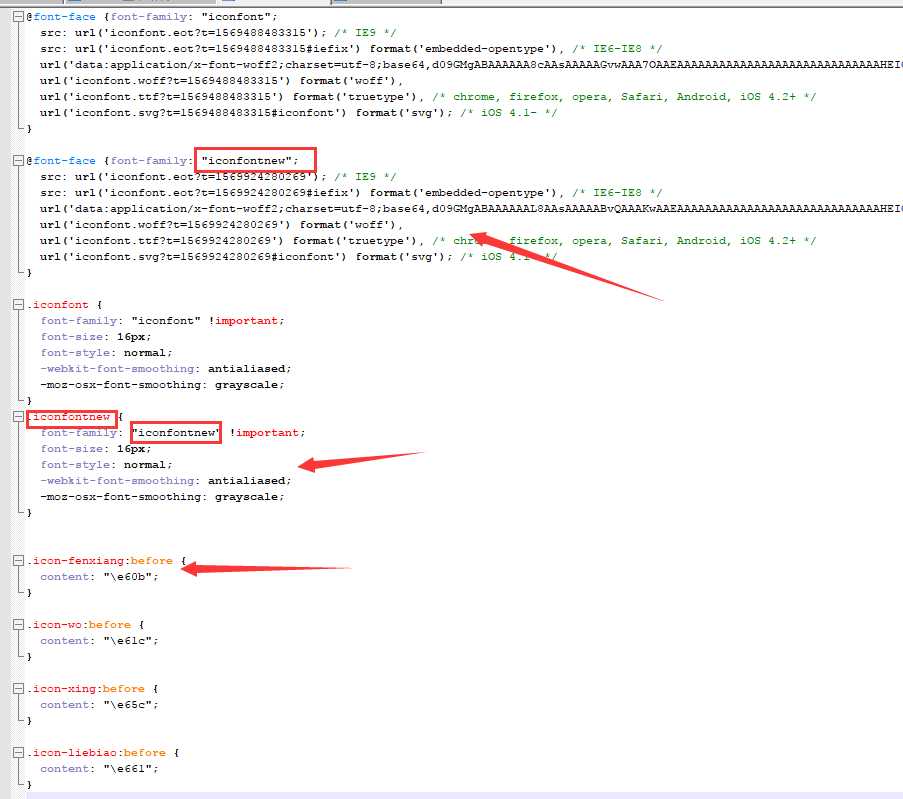Click the line url('iconfont.woff?t=1569488483315')
Screen dimensions: 903x799
tap(222, 81)
